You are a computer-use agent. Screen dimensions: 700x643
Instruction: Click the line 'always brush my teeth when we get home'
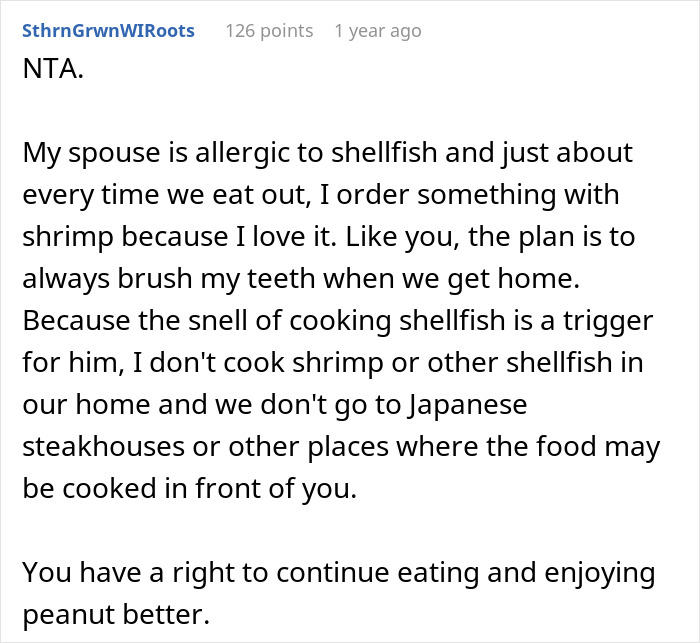coord(301,279)
